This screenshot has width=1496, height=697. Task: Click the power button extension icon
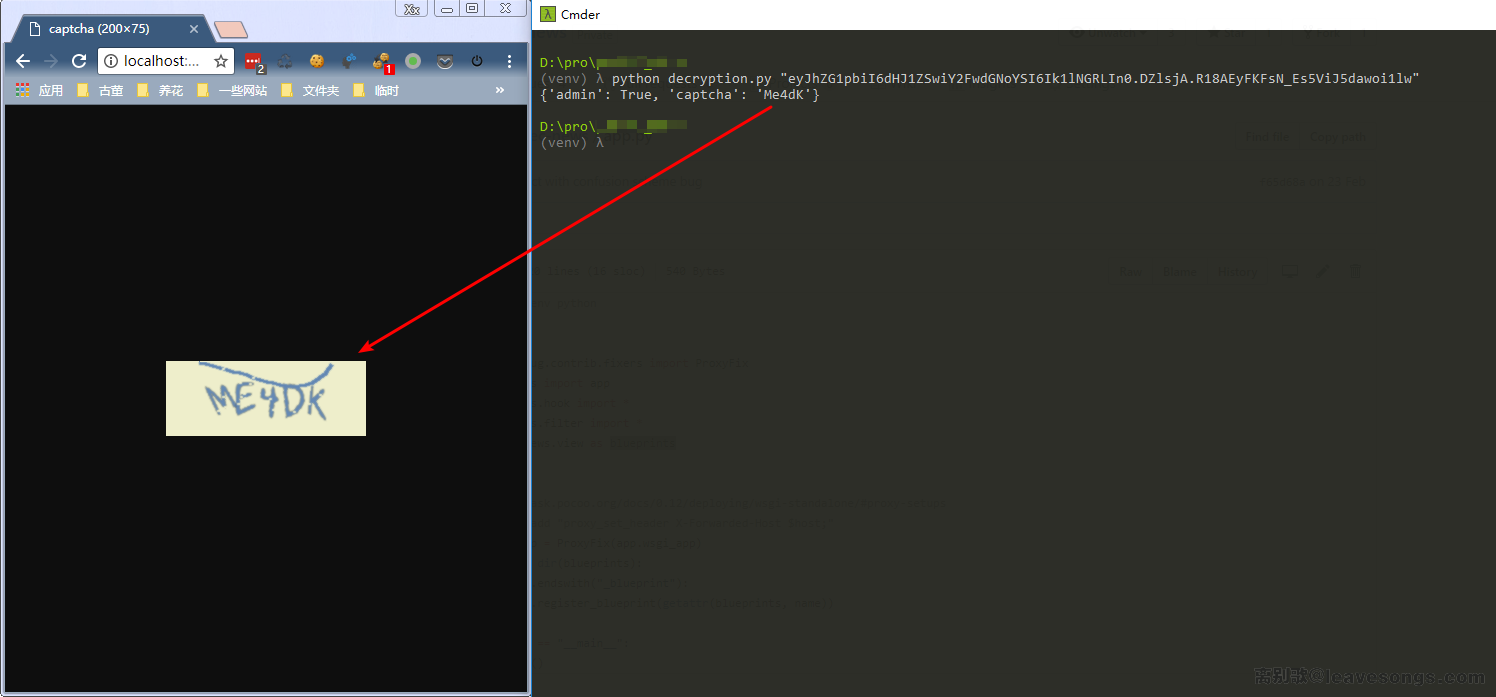[477, 61]
